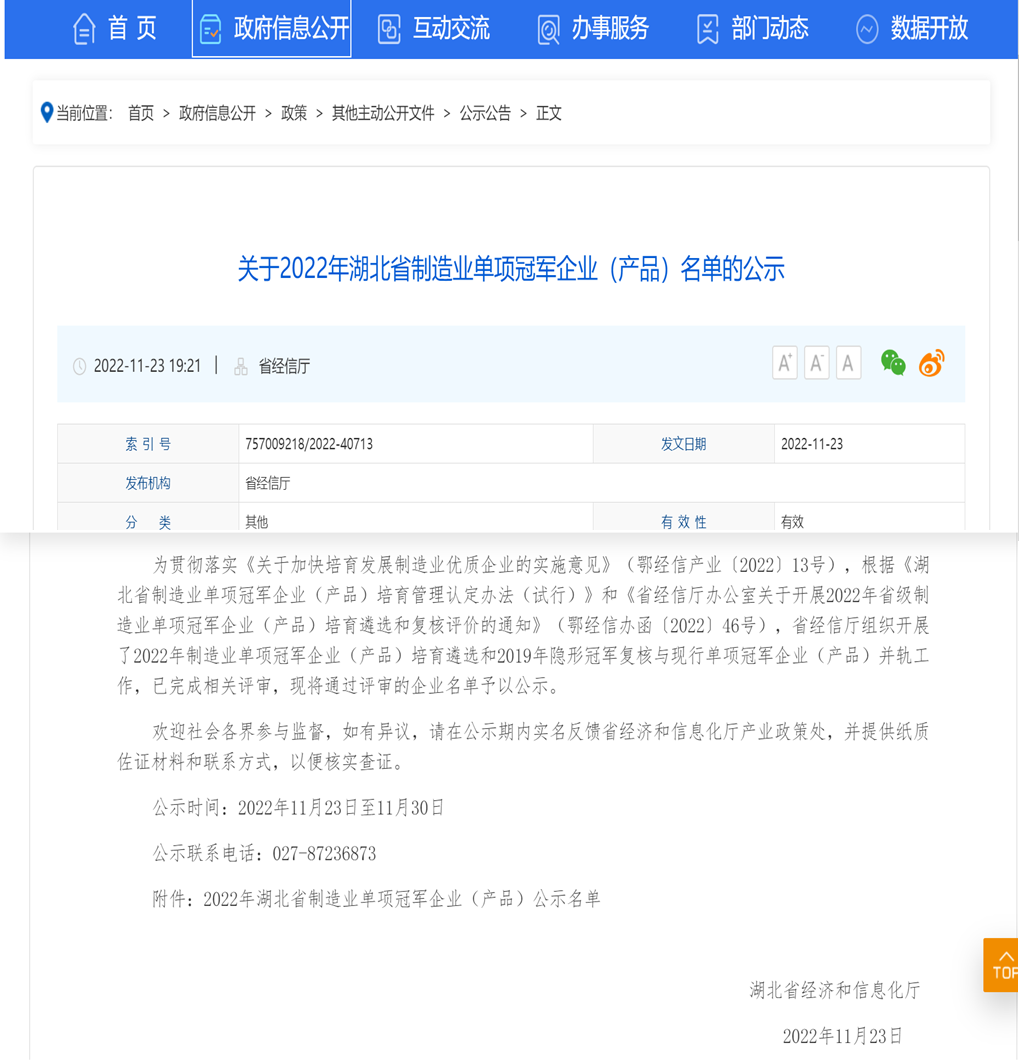Click the 政策 breadcrumb link
1019x1061 pixels.
click(294, 113)
